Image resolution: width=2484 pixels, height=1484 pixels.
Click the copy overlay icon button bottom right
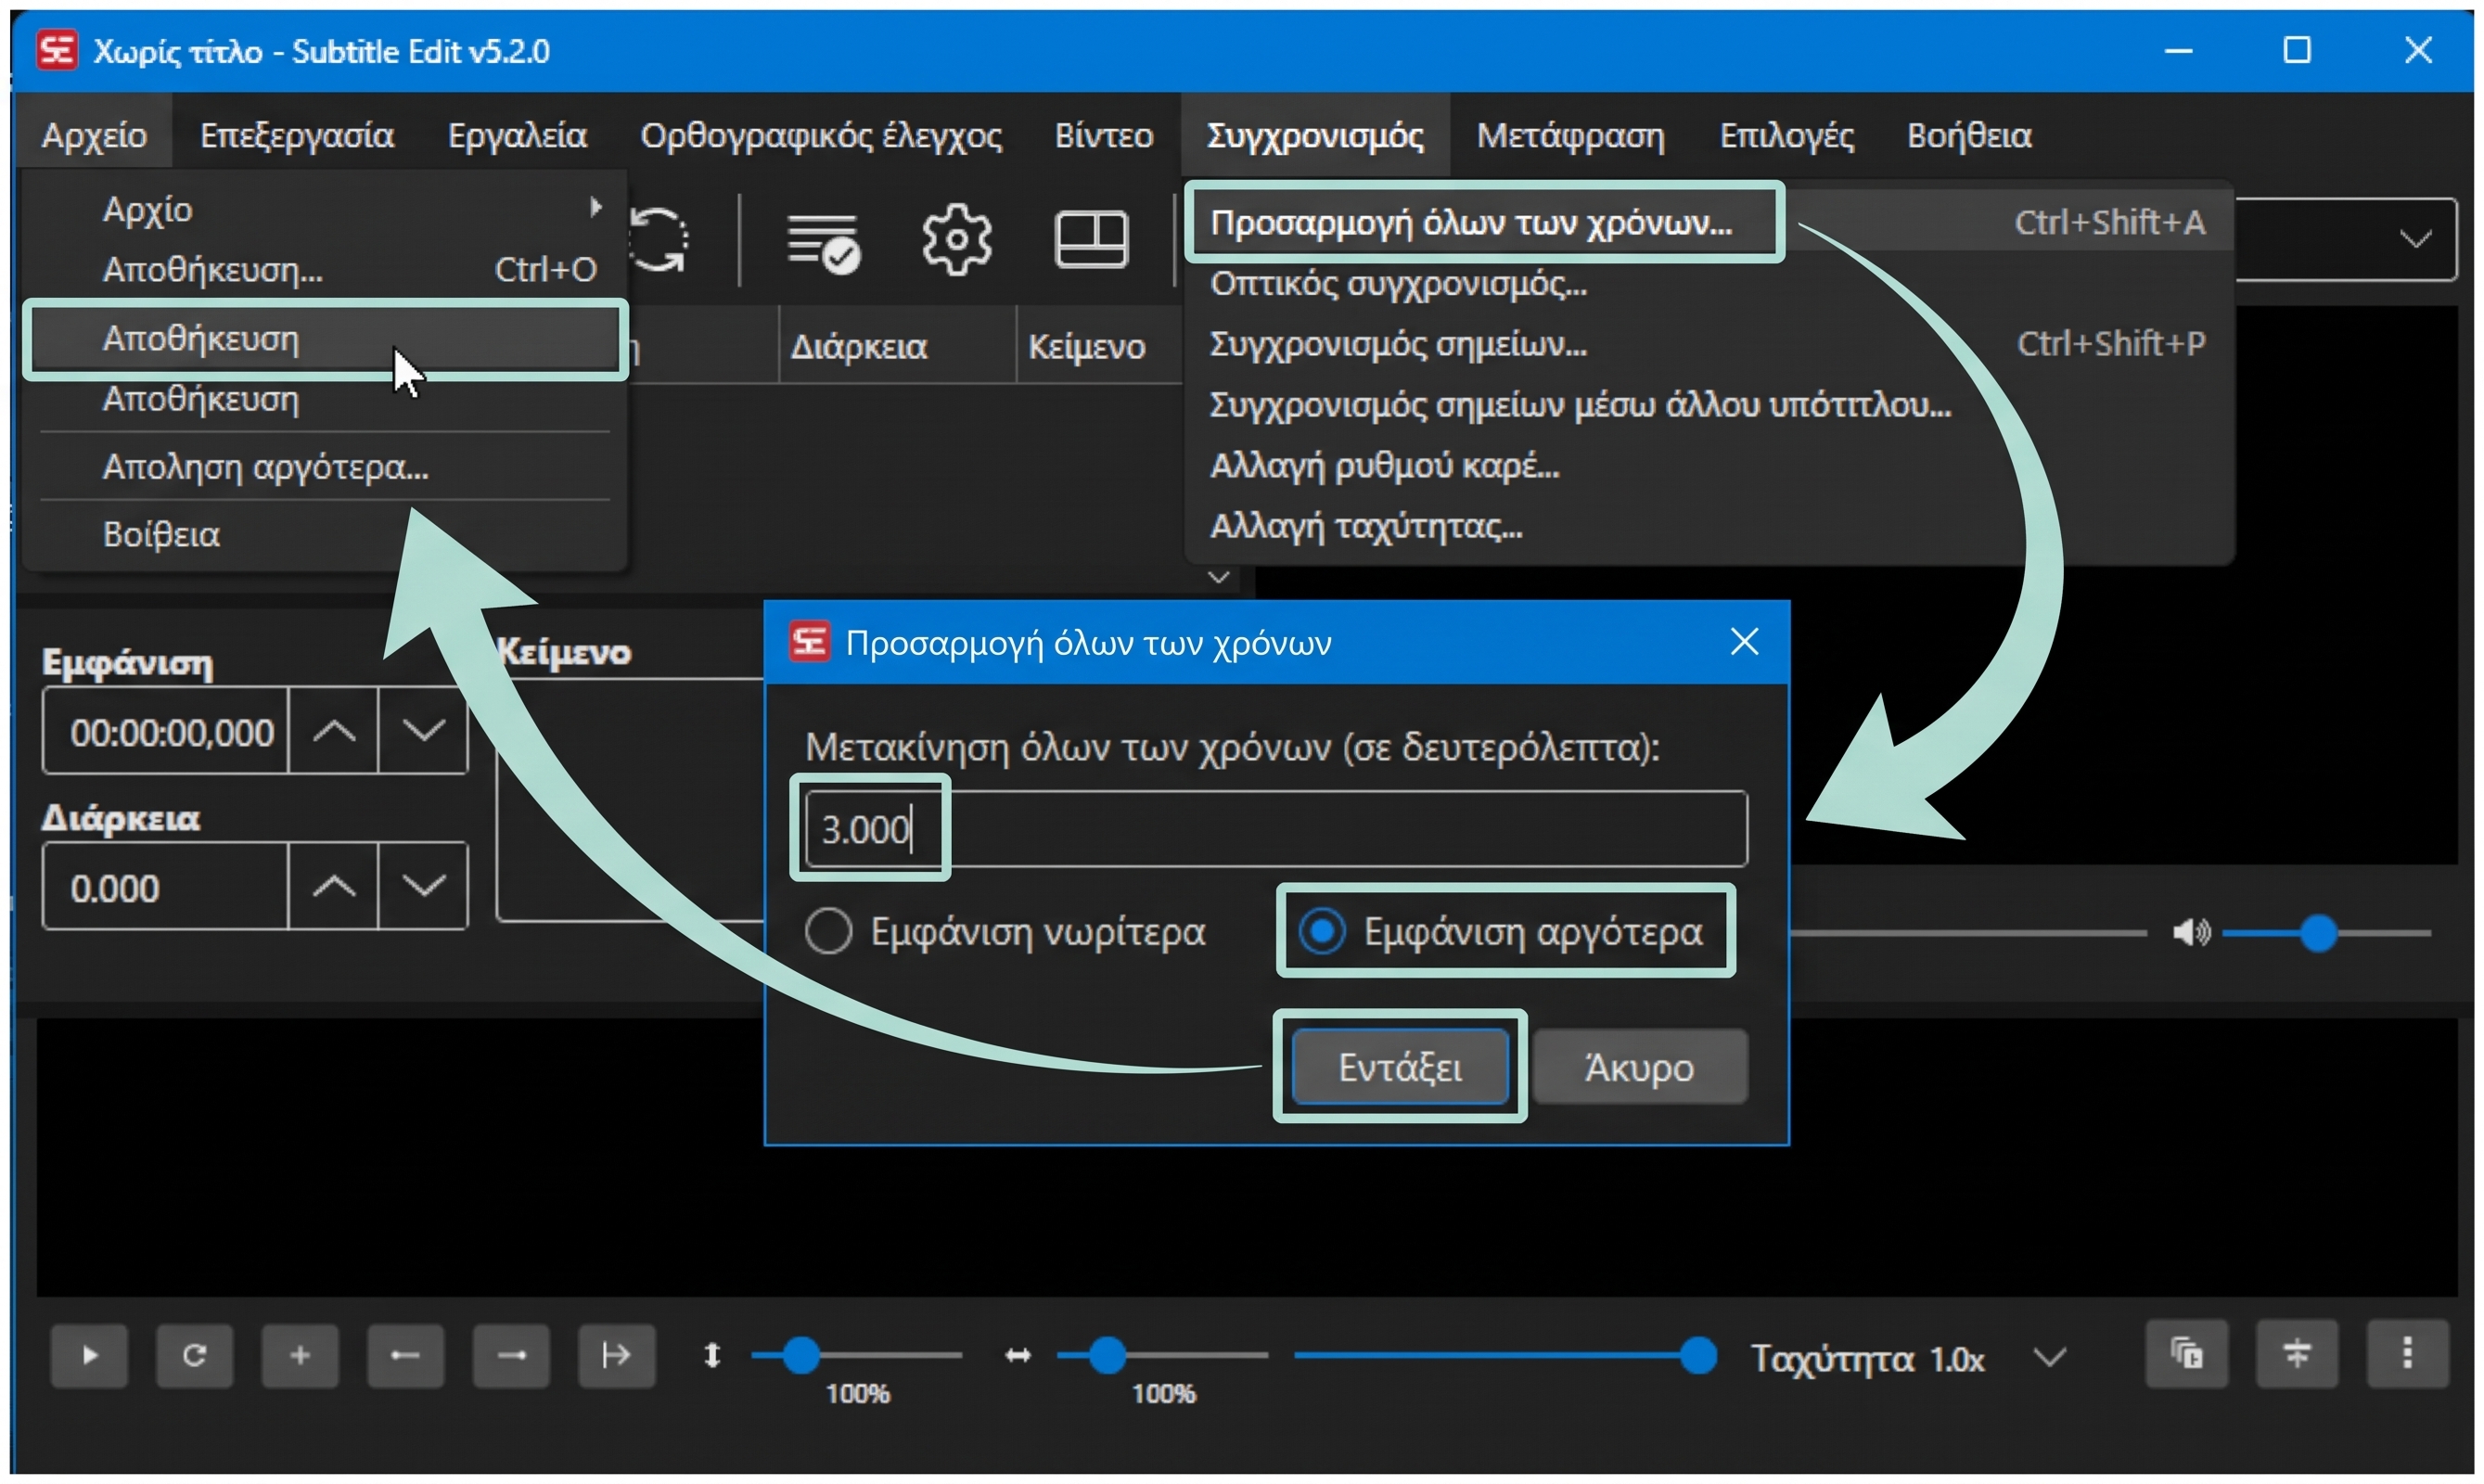2187,1354
